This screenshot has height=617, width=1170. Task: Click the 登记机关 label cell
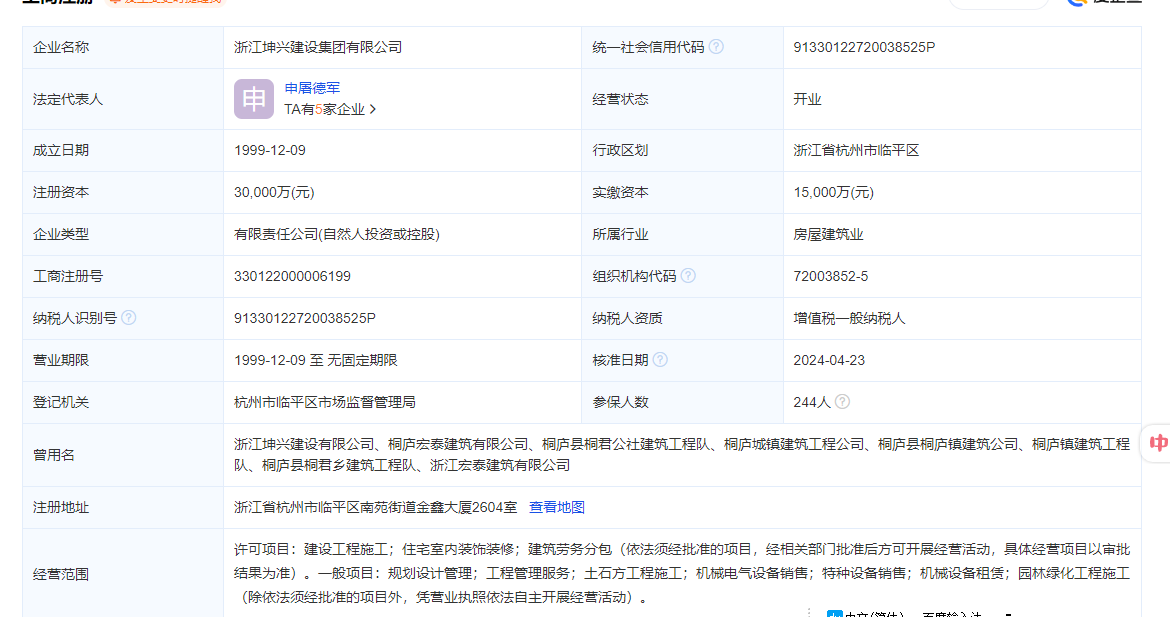123,401
